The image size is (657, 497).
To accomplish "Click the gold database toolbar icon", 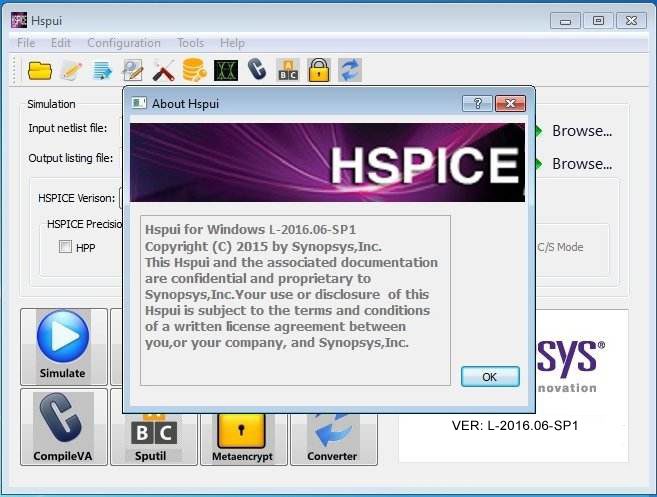I will point(194,70).
